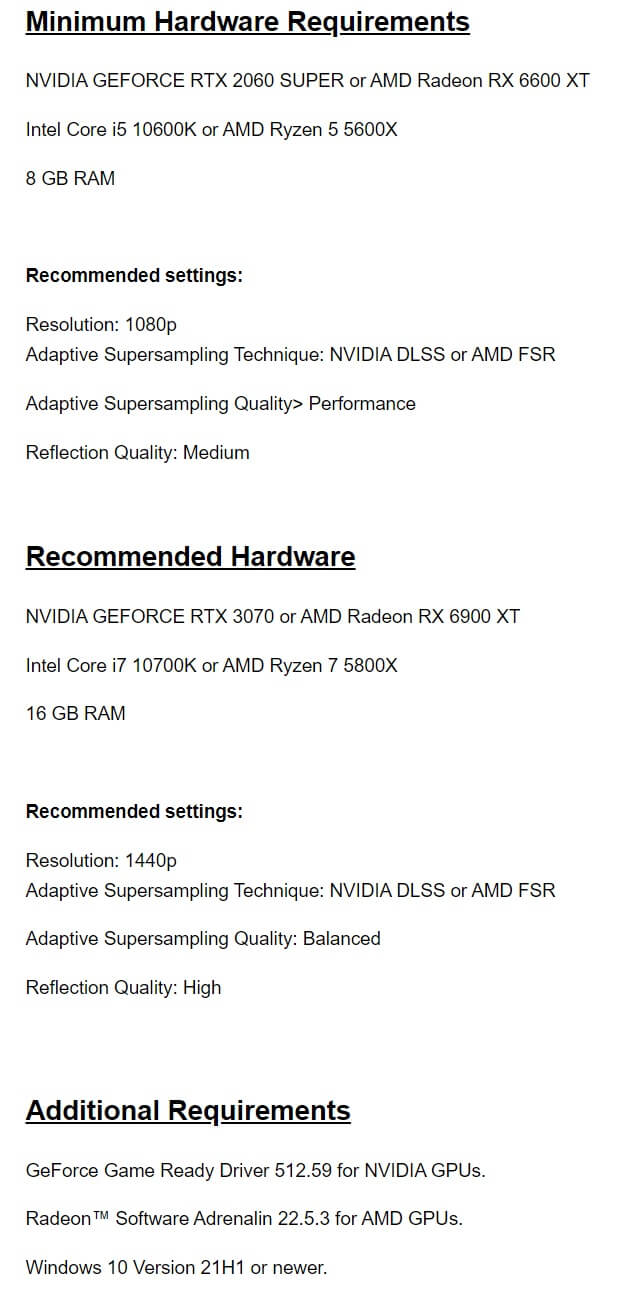Select the Resolution: 1080p line
Image resolution: width=642 pixels, height=1296 pixels.
(101, 325)
